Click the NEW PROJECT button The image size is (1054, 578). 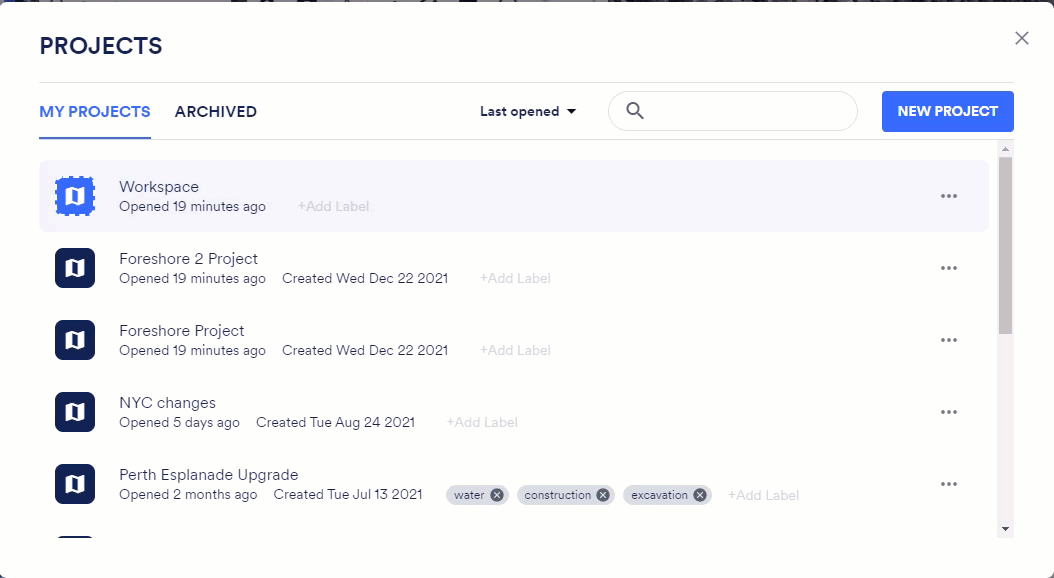pyautogui.click(x=947, y=111)
